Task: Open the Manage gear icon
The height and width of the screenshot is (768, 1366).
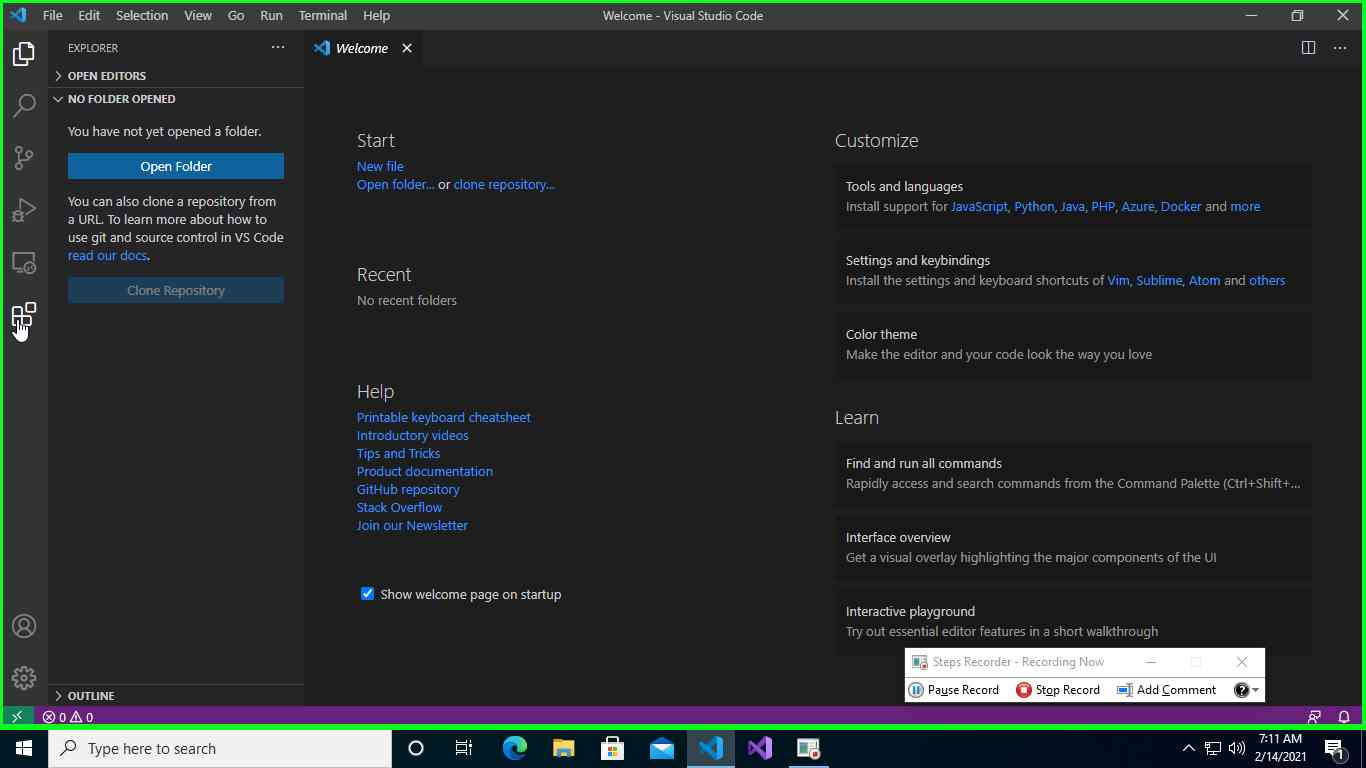Action: tap(24, 678)
